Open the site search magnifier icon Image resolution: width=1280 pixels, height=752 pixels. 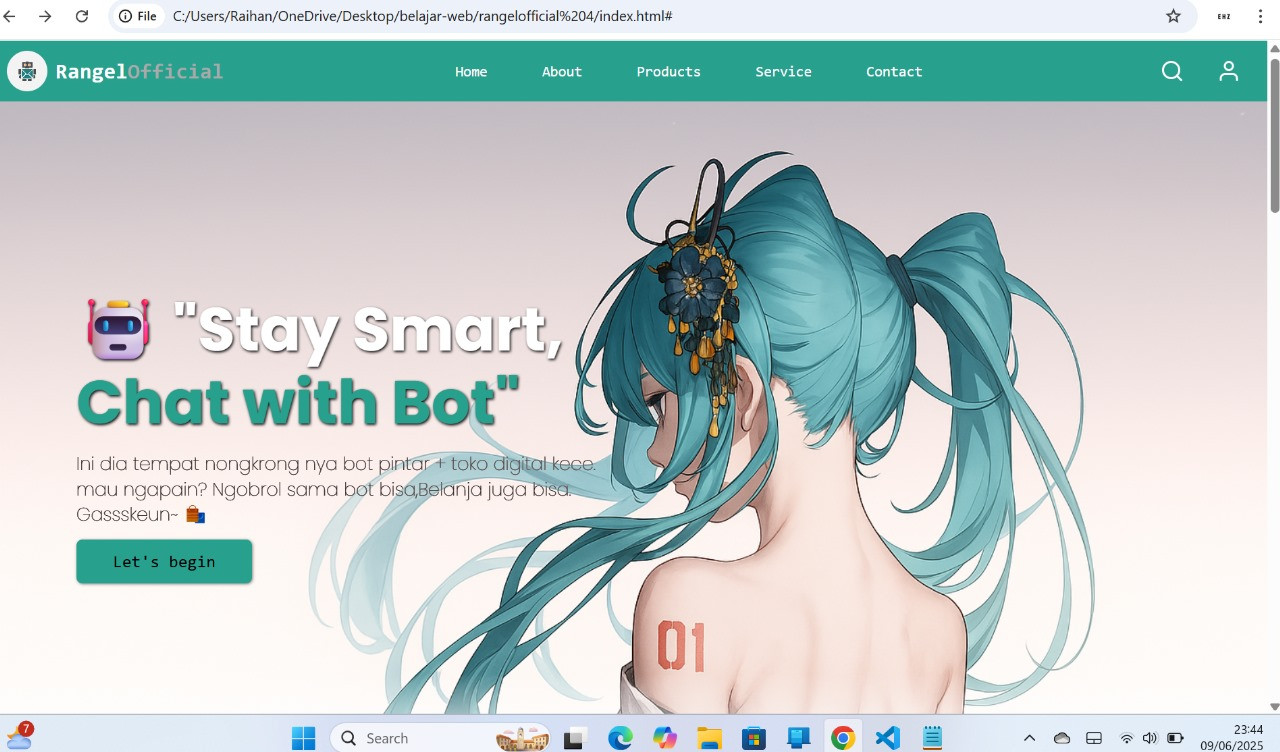tap(1172, 71)
